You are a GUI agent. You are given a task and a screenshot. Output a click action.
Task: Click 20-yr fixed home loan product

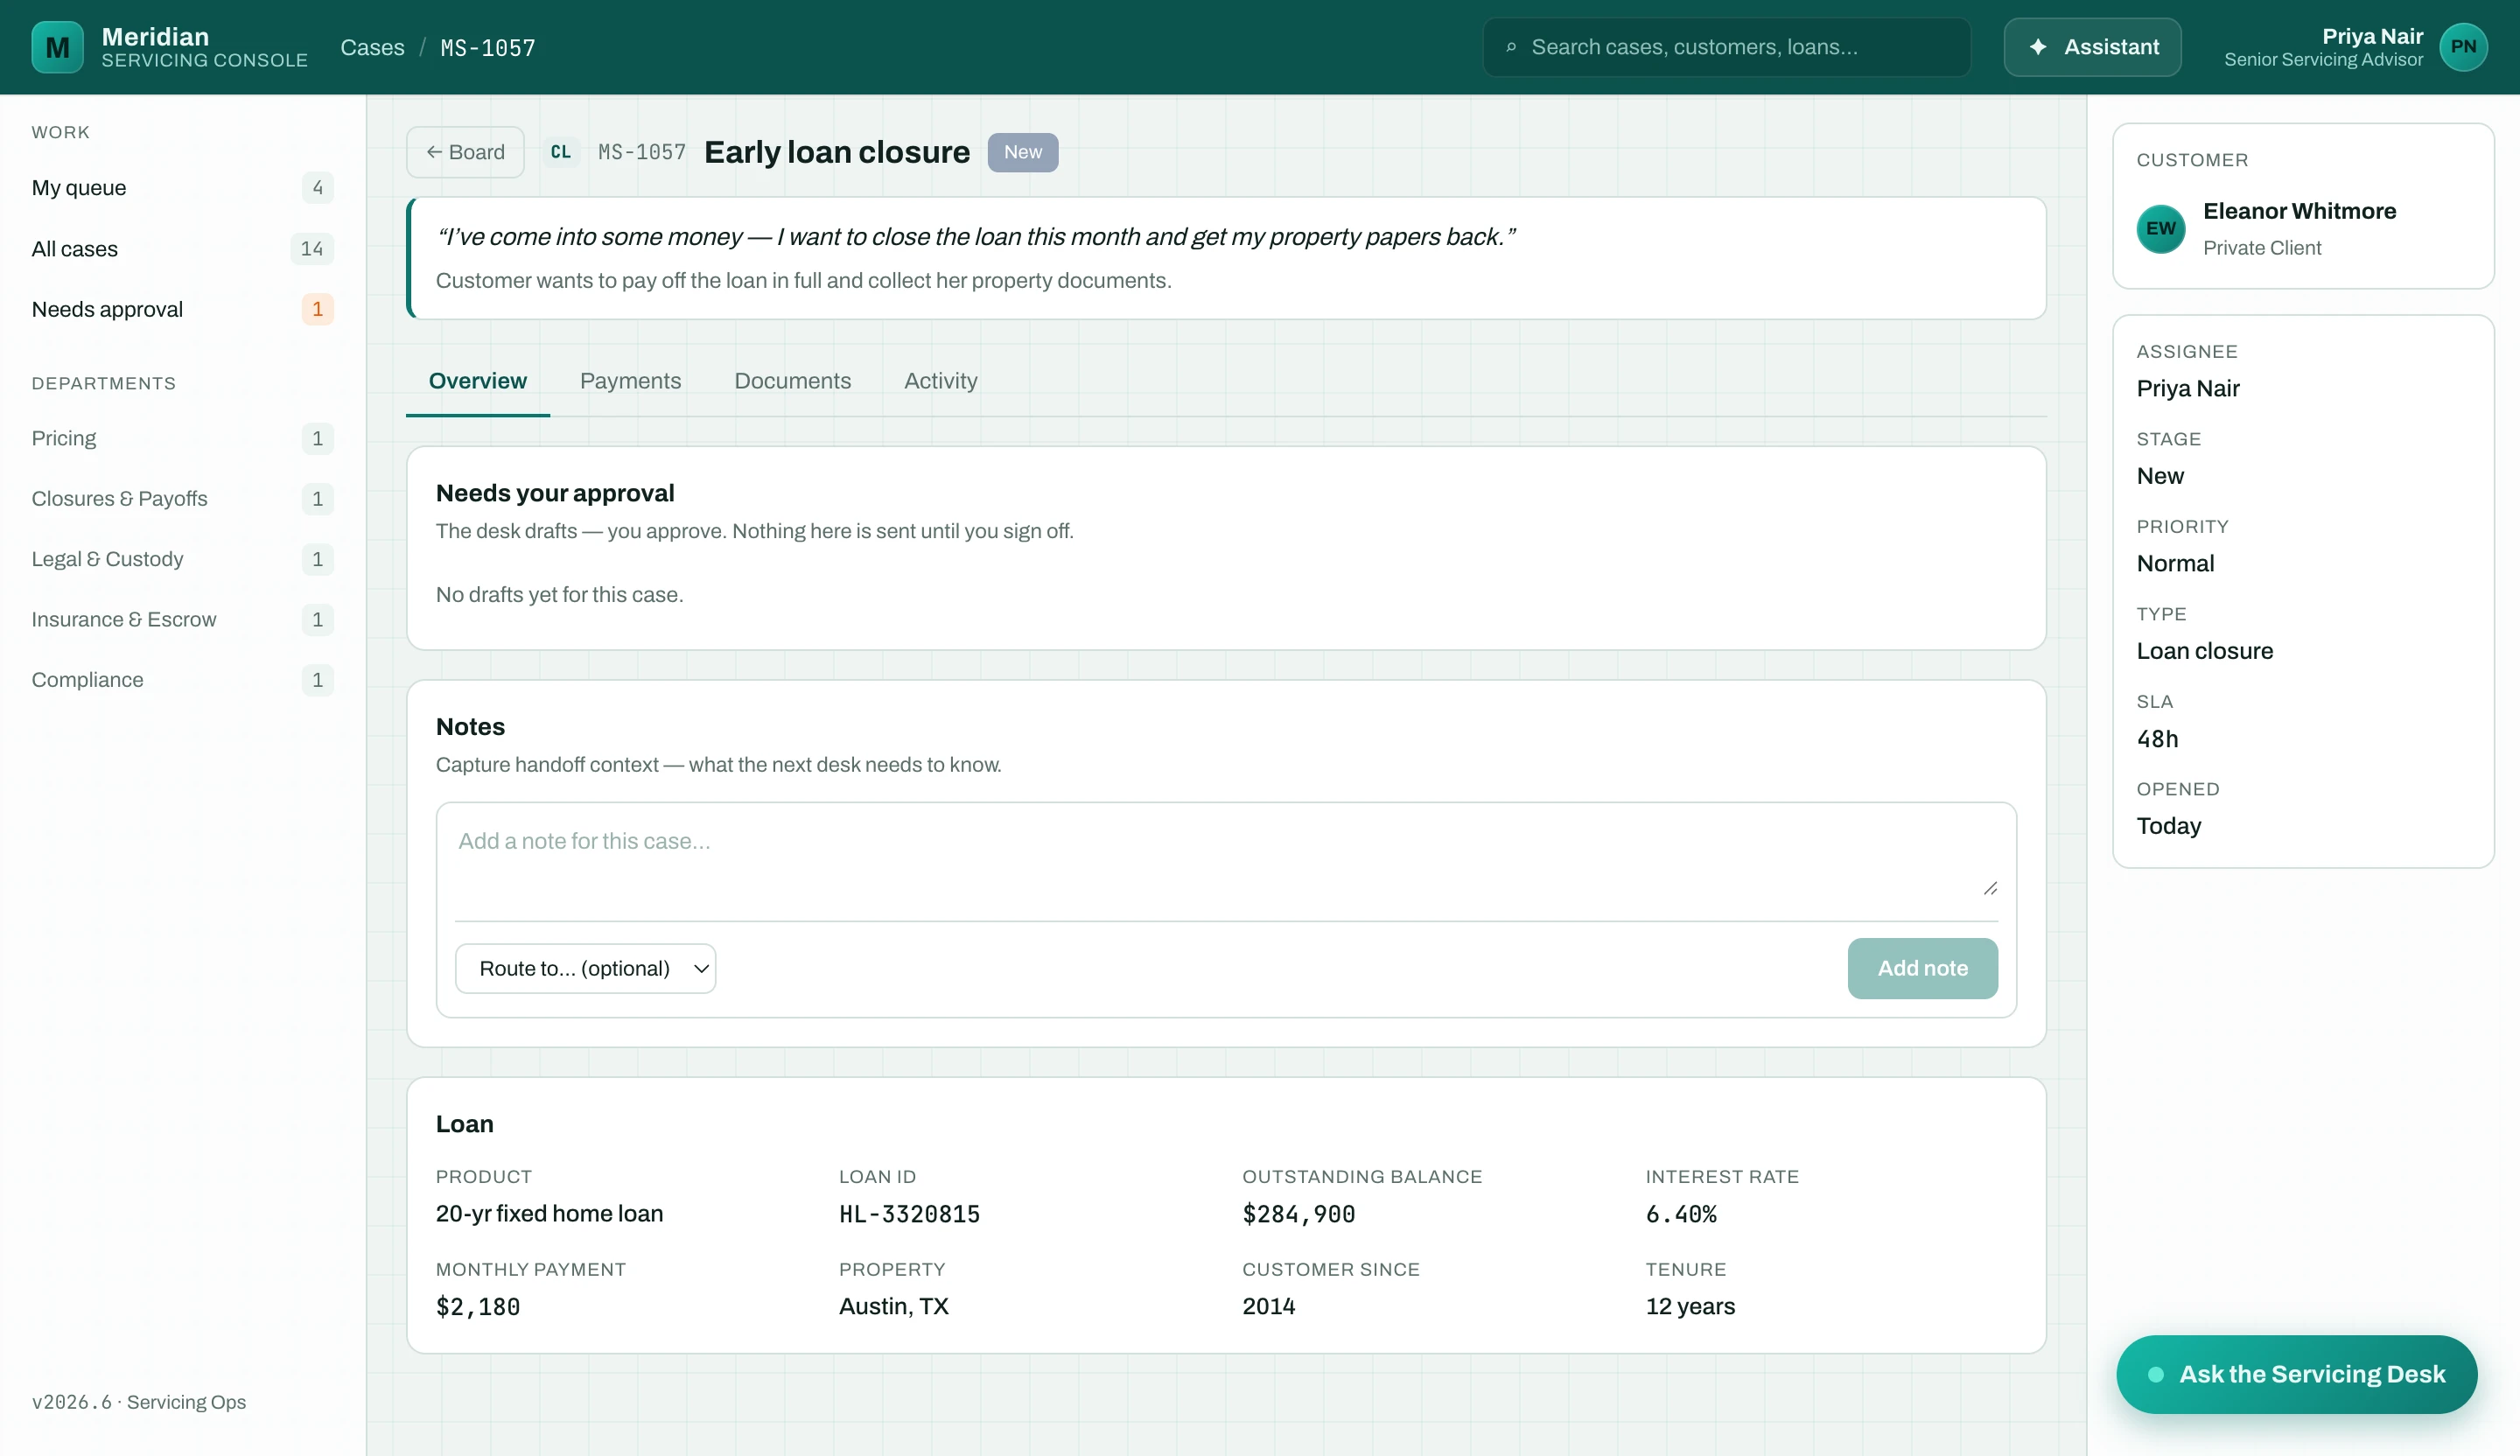click(549, 1214)
